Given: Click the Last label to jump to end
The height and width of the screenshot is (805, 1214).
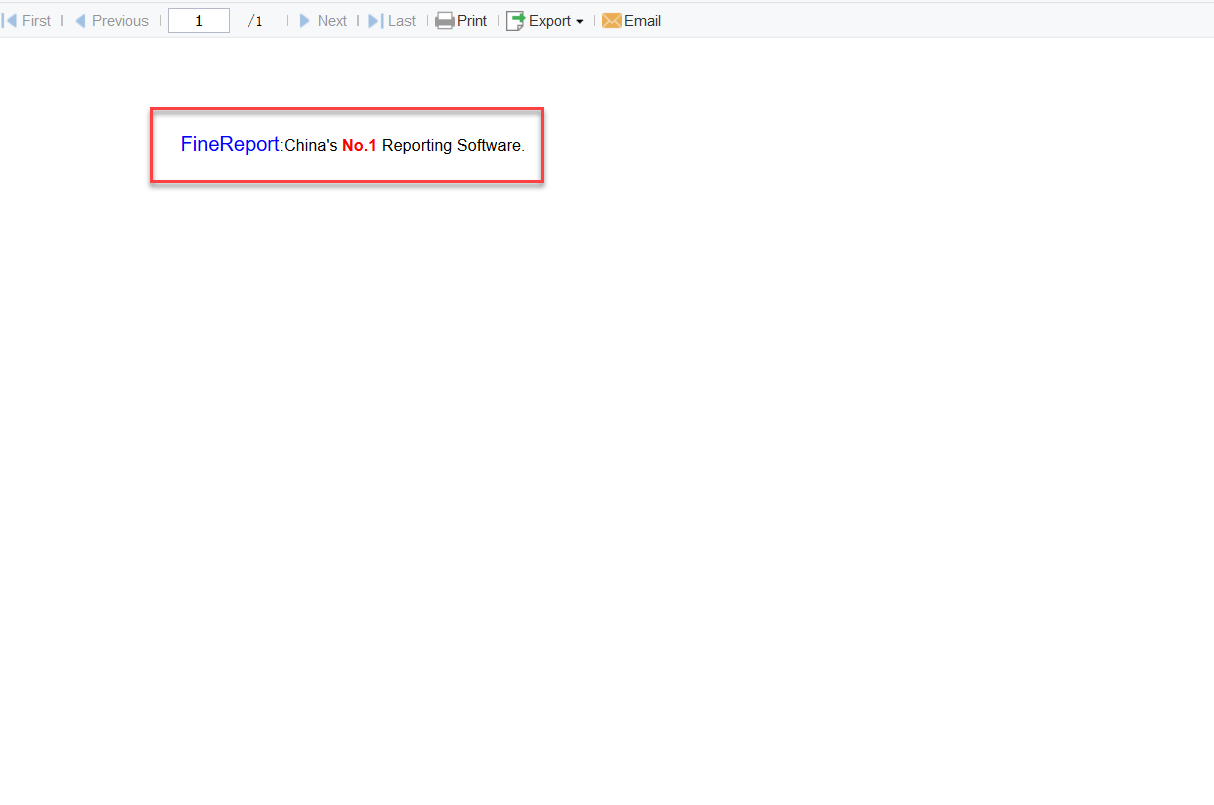Looking at the screenshot, I should click(x=401, y=20).
